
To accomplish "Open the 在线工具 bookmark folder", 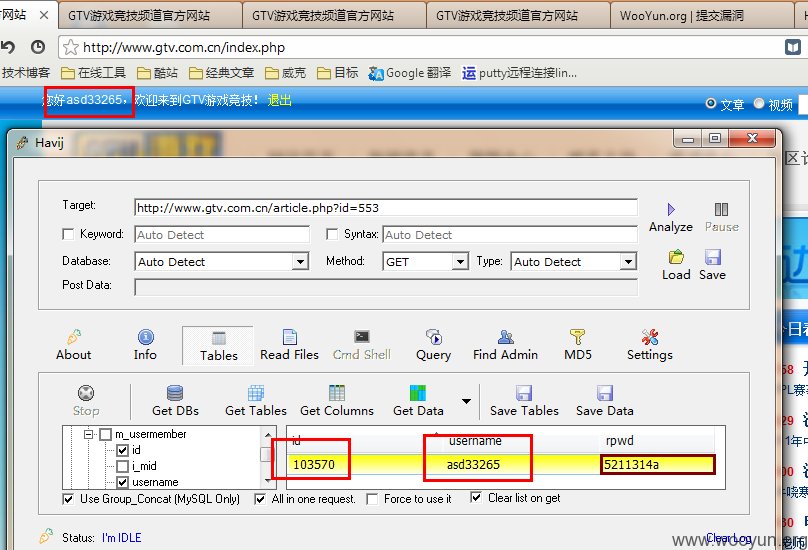I will tap(93, 73).
